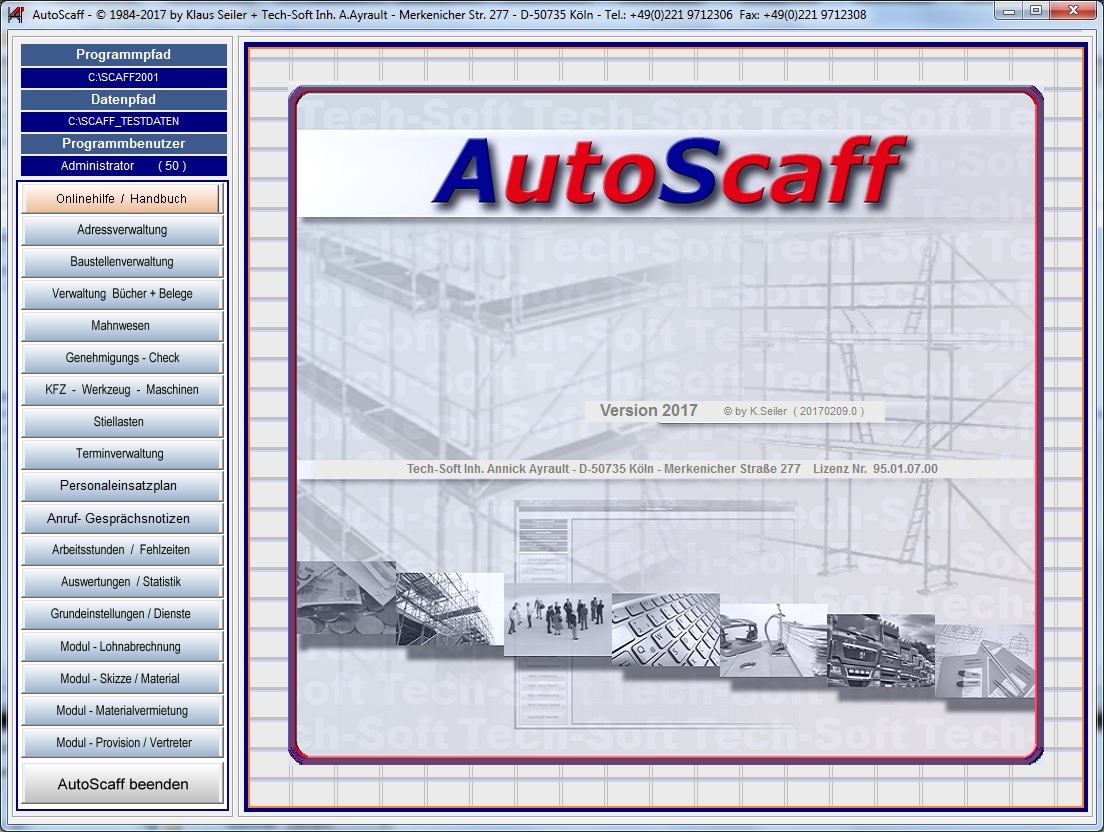Click Administrator ( 50 ) user field
The height and width of the screenshot is (832, 1104).
pos(123,165)
